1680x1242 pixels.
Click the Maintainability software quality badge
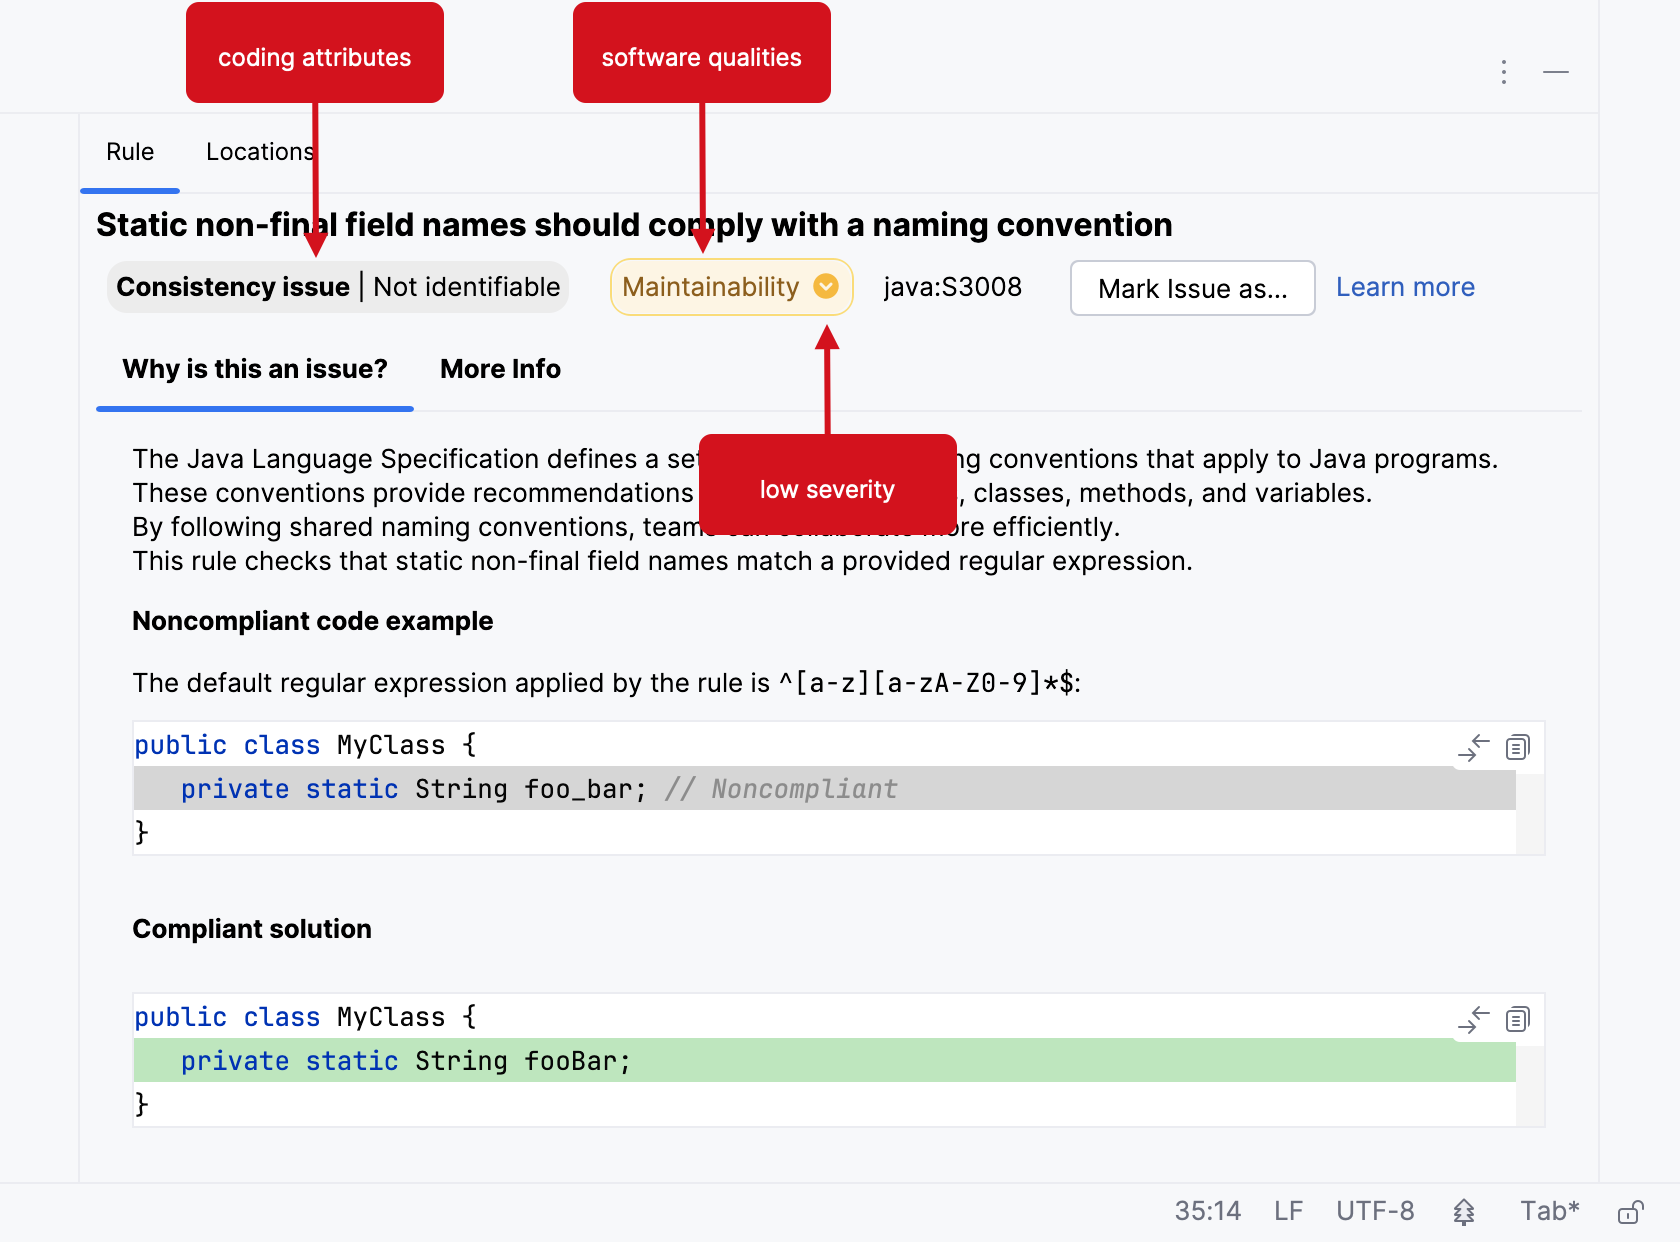click(x=731, y=287)
